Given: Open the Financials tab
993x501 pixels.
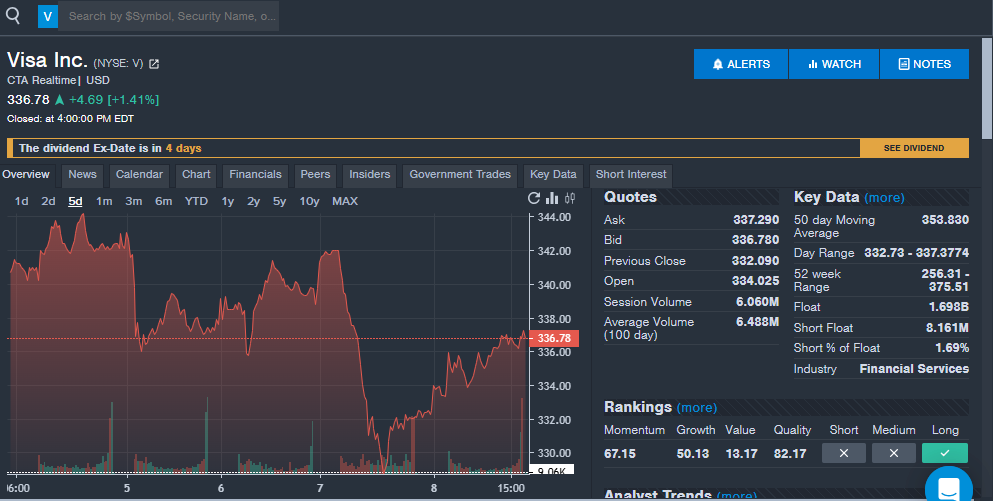Looking at the screenshot, I should click(x=255, y=175).
